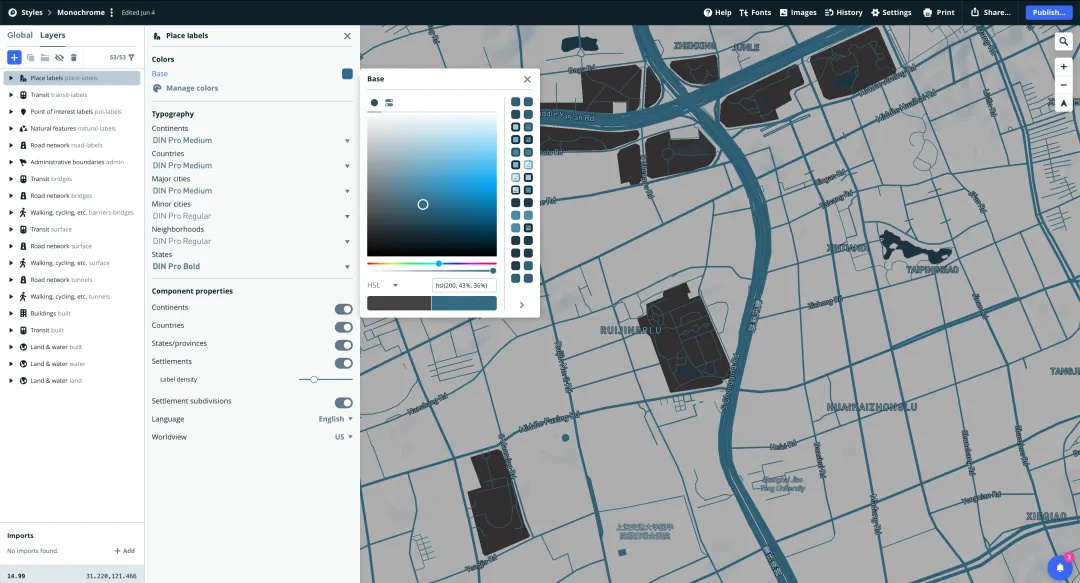Image resolution: width=1080 pixels, height=583 pixels.
Task: Zoom in on the map
Action: click(1064, 67)
